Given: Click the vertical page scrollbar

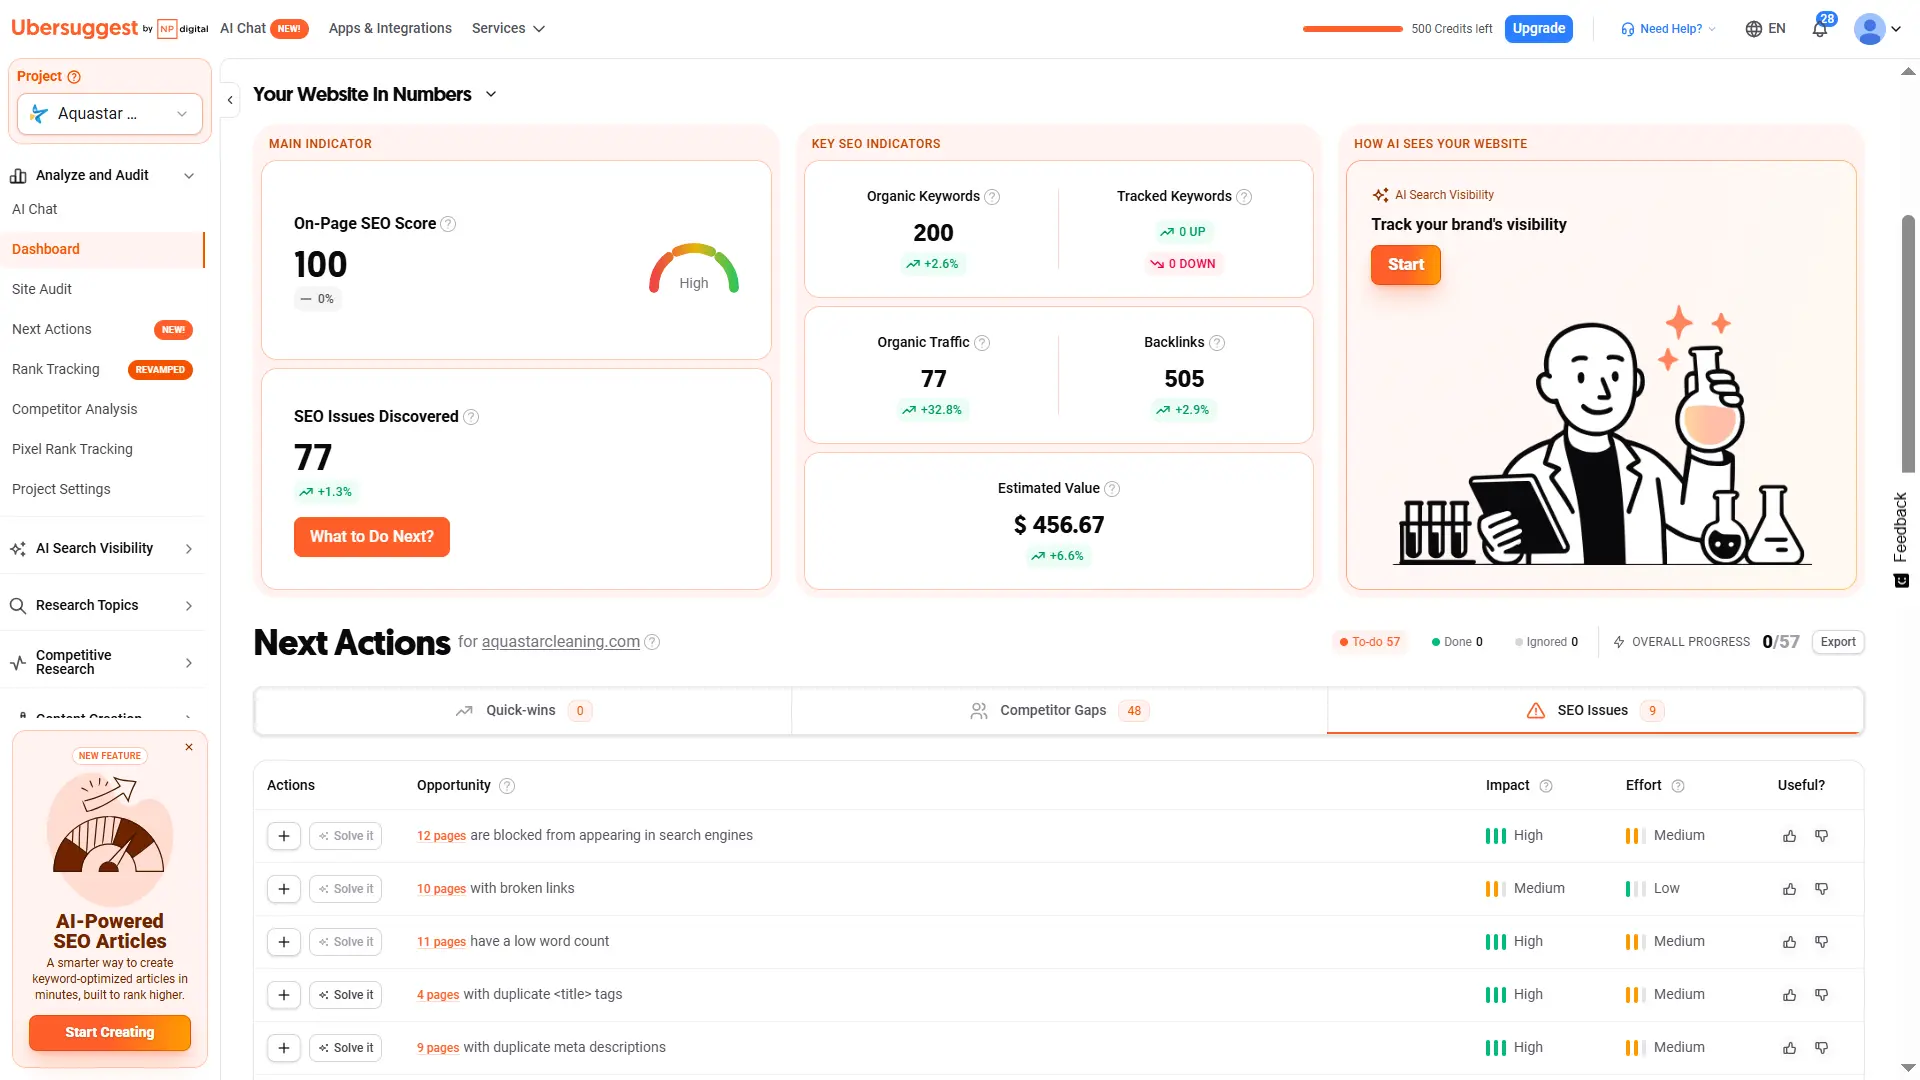Looking at the screenshot, I should [x=1908, y=343].
